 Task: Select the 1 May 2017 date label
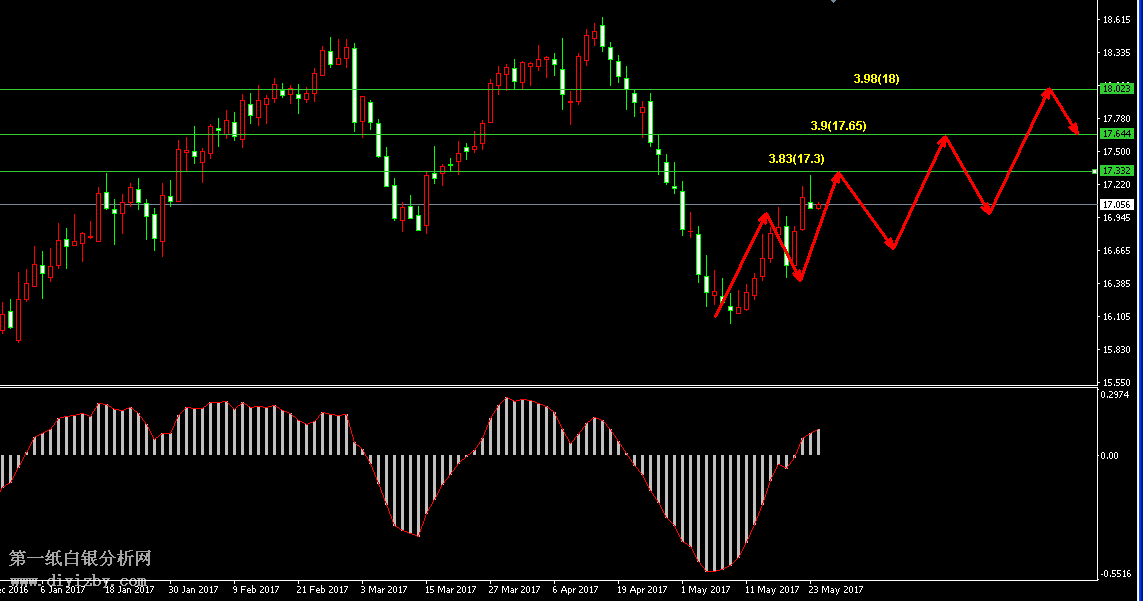click(x=705, y=590)
